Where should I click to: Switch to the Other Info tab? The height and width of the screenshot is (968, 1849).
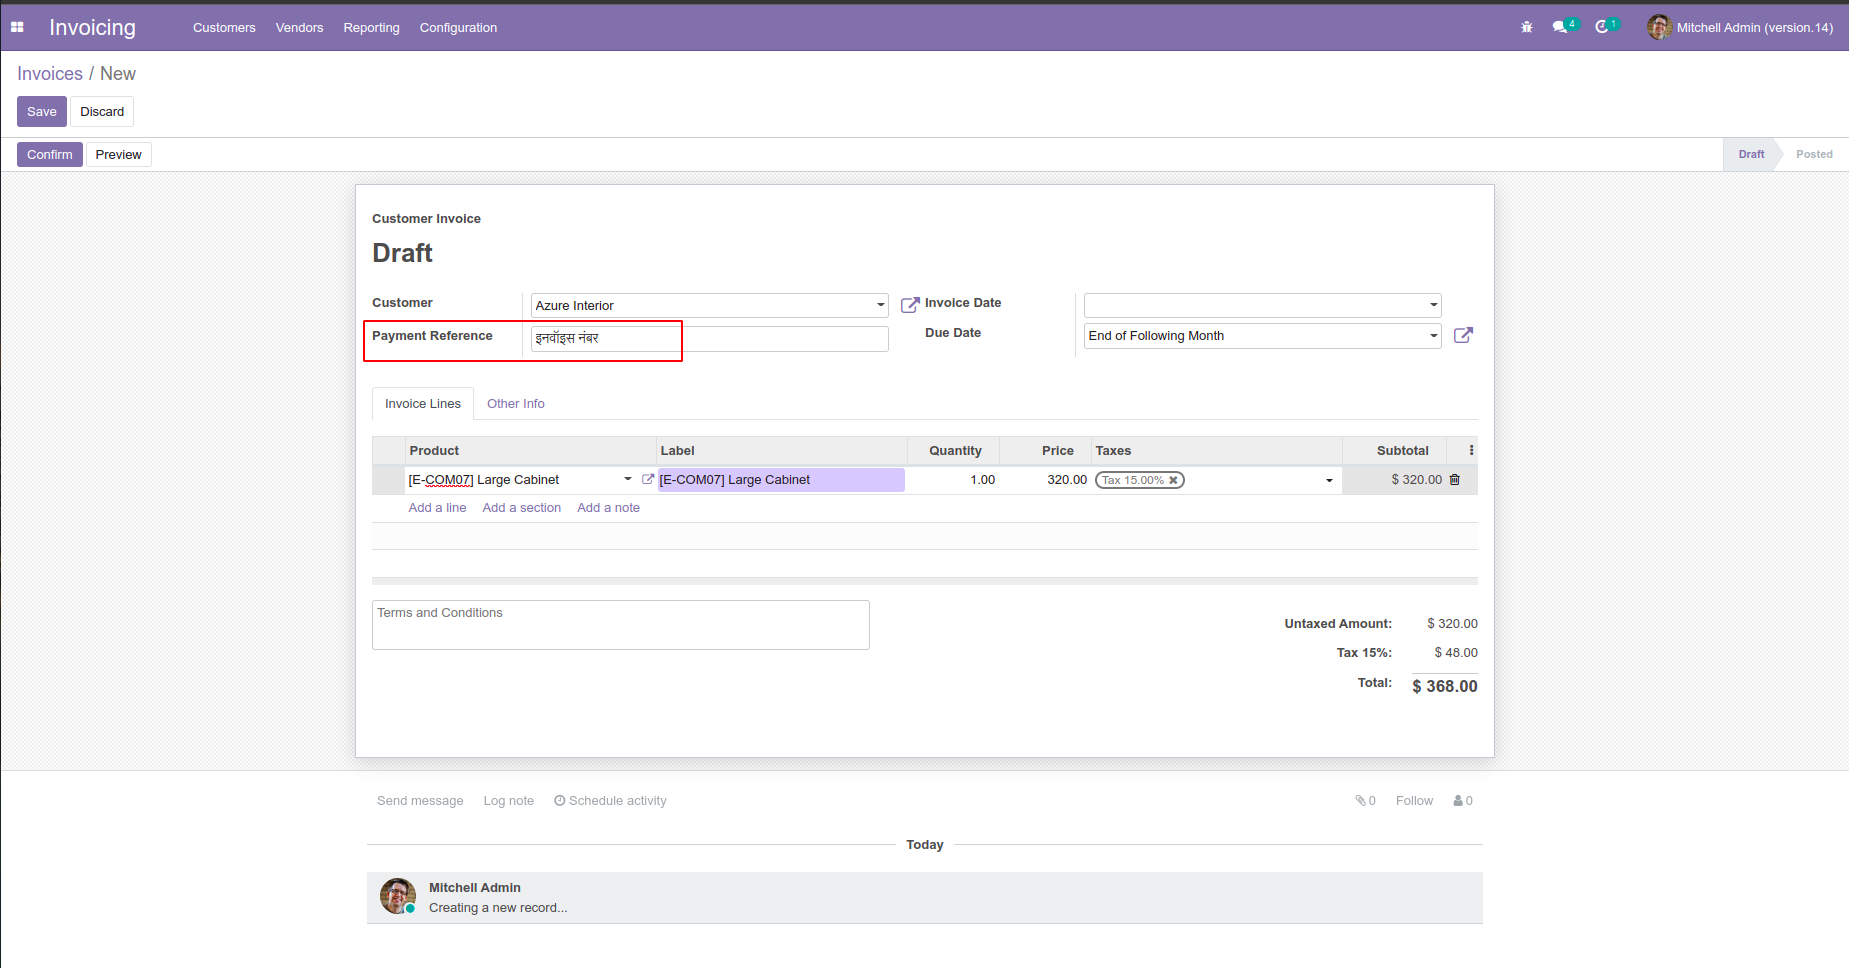515,404
